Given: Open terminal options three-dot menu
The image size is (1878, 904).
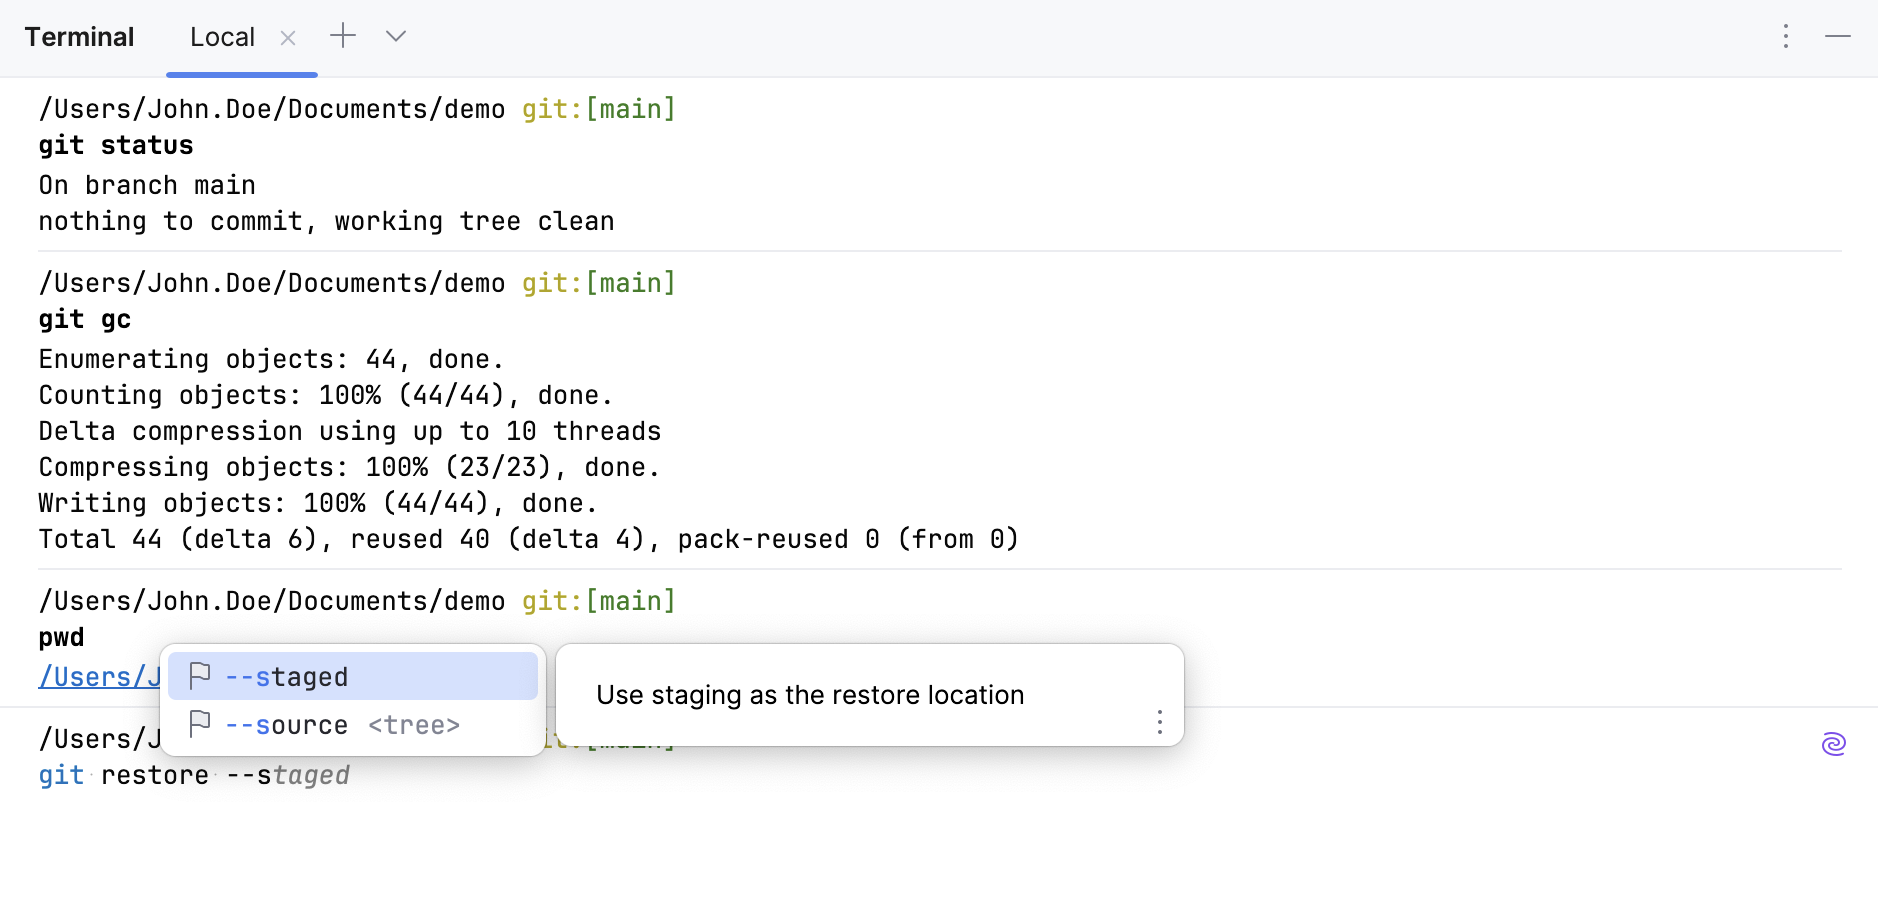Looking at the screenshot, I should (1785, 37).
